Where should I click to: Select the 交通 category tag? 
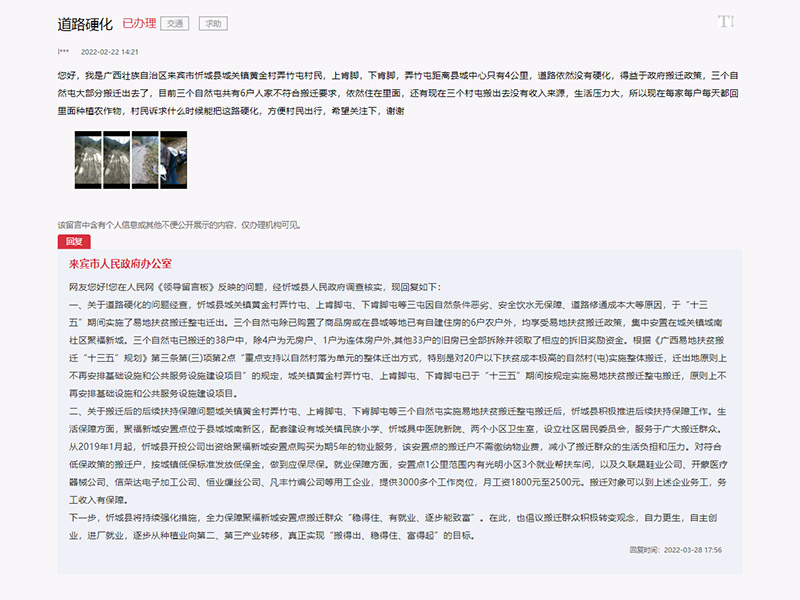click(174, 23)
